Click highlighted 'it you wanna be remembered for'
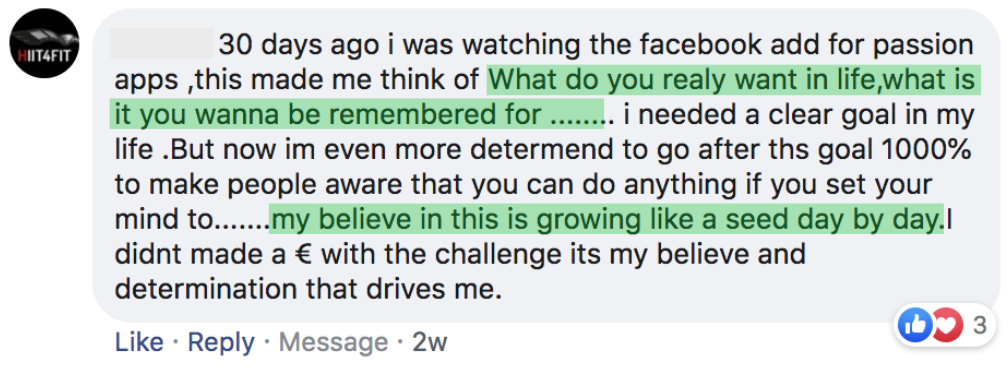The image size is (1008, 374). click(328, 114)
